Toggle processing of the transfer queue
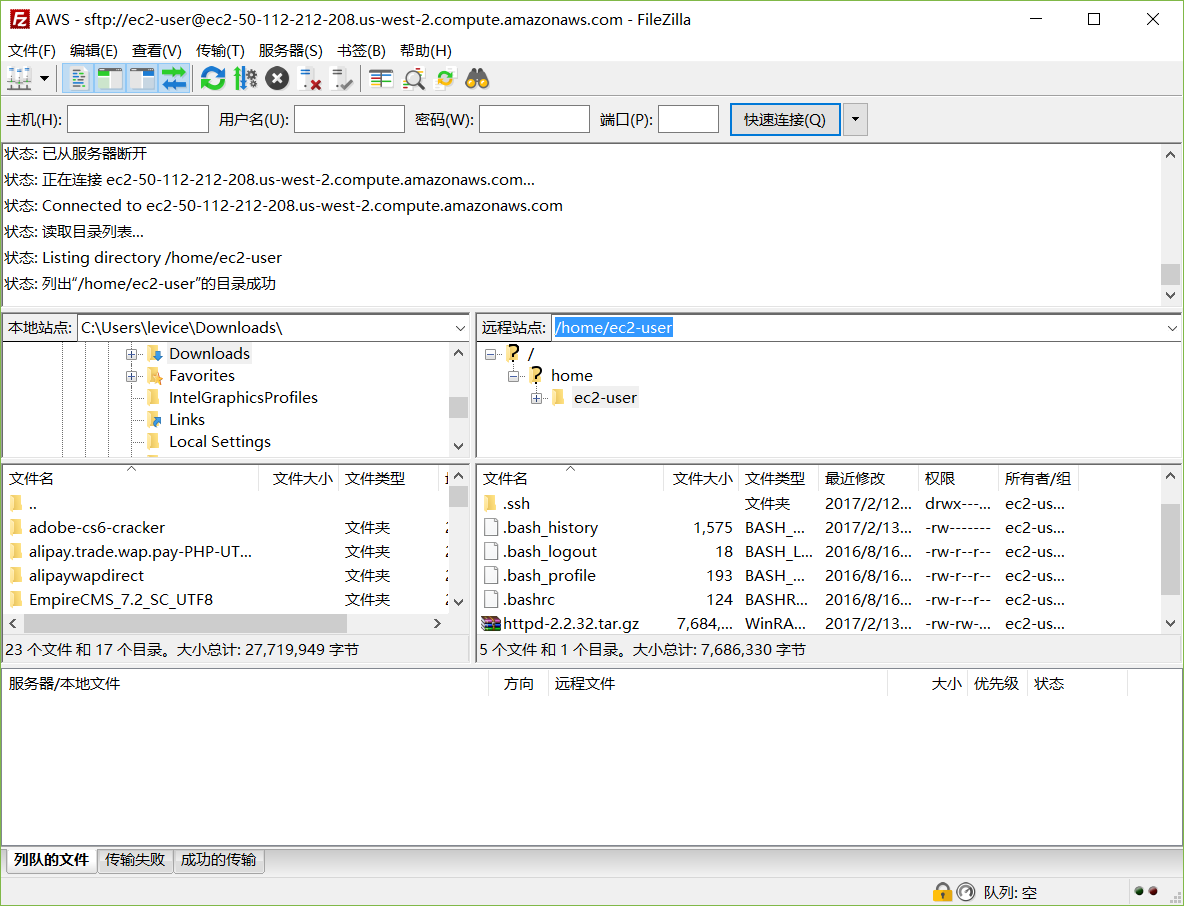The height and width of the screenshot is (906, 1184). pos(245,79)
